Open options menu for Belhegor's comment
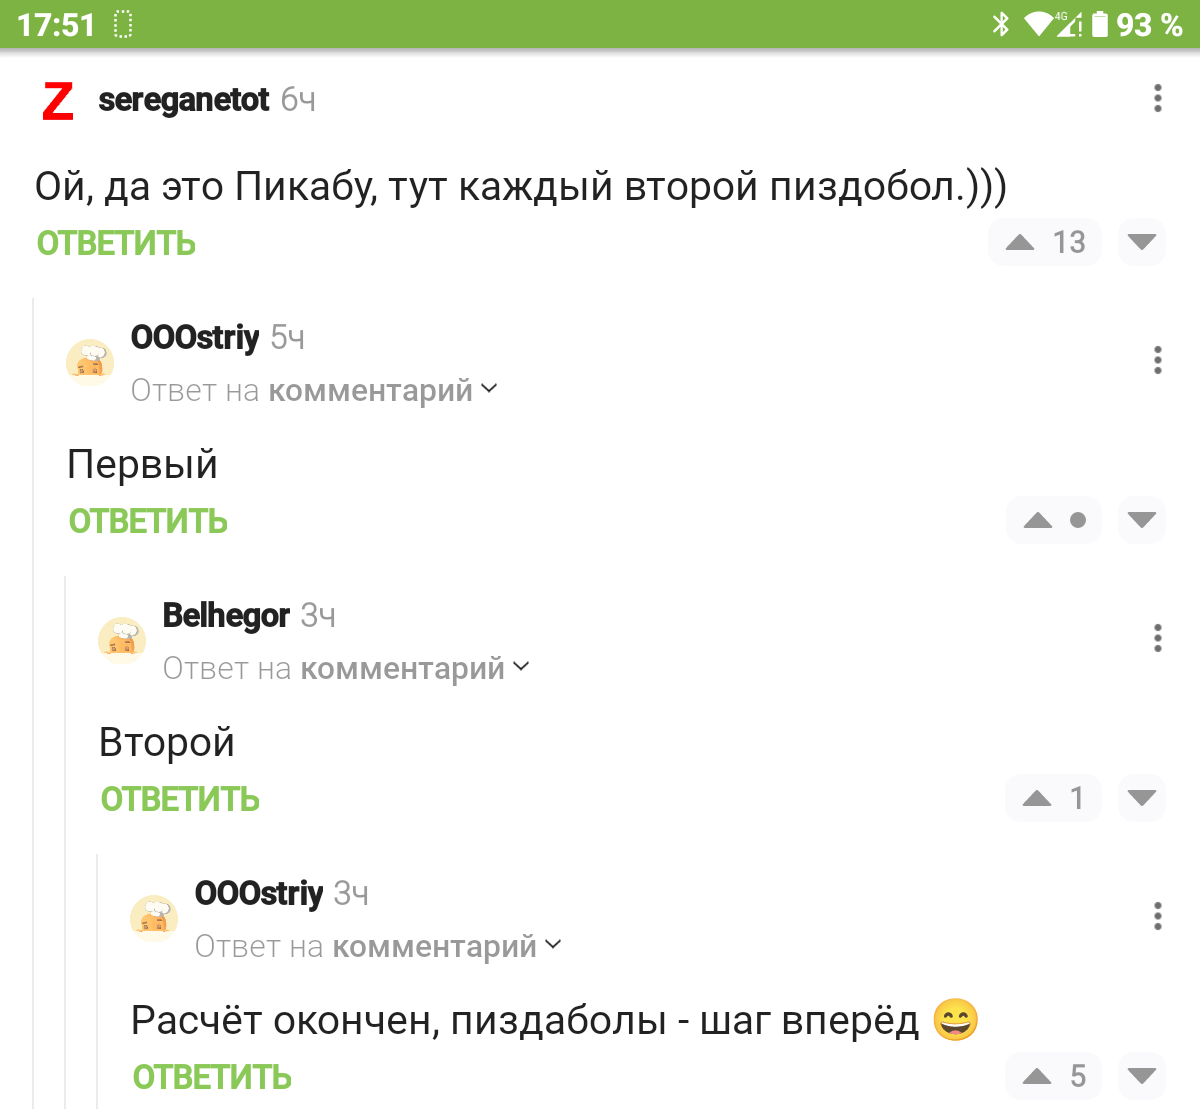This screenshot has width=1200, height=1109. pyautogui.click(x=1157, y=638)
